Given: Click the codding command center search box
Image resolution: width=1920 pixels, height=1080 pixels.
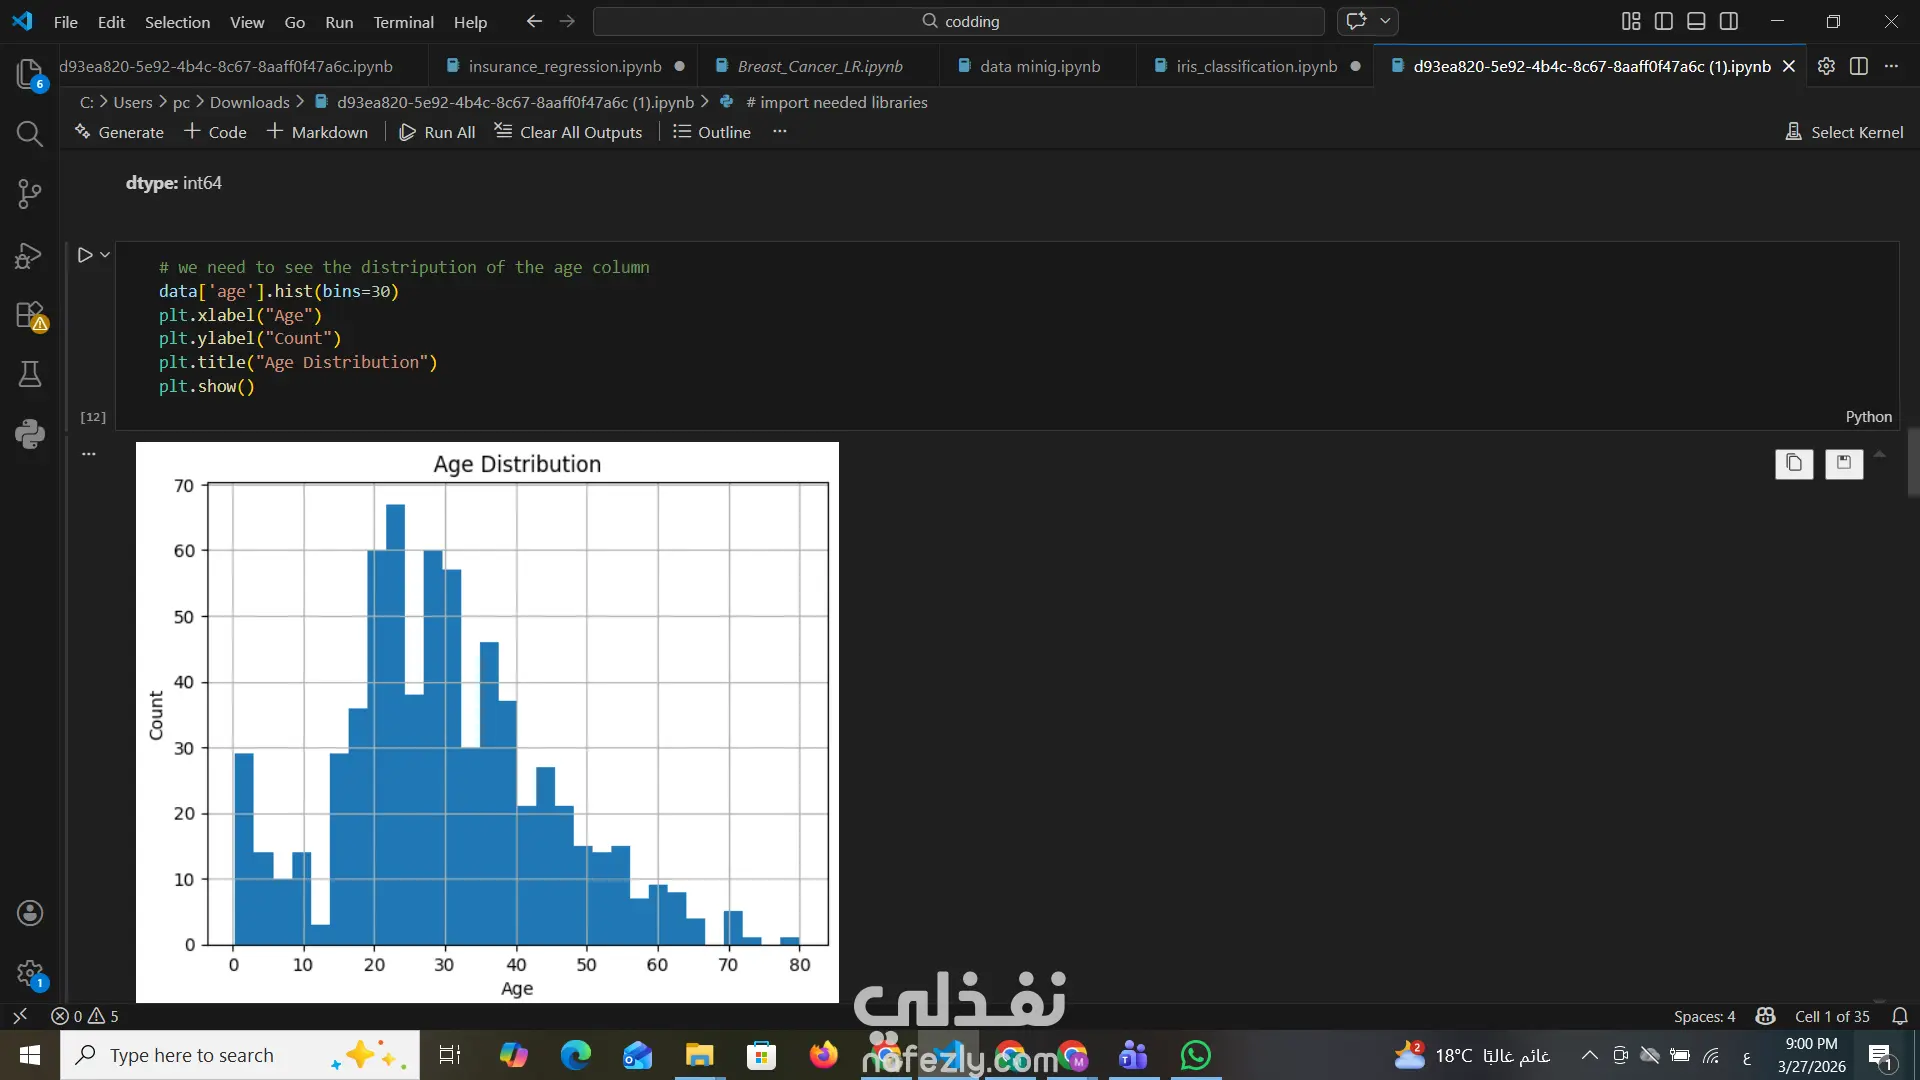Looking at the screenshot, I should (x=958, y=21).
